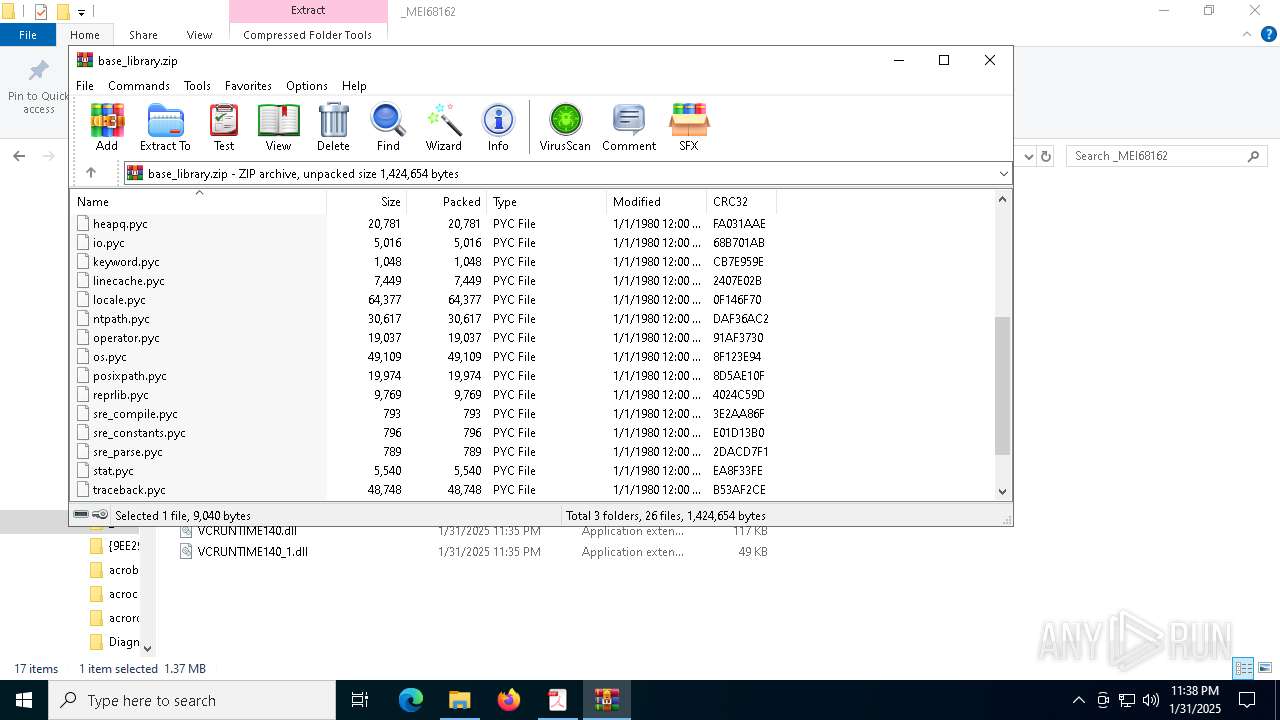Launch Microsoft Edge from taskbar
1280x720 pixels.
point(411,700)
